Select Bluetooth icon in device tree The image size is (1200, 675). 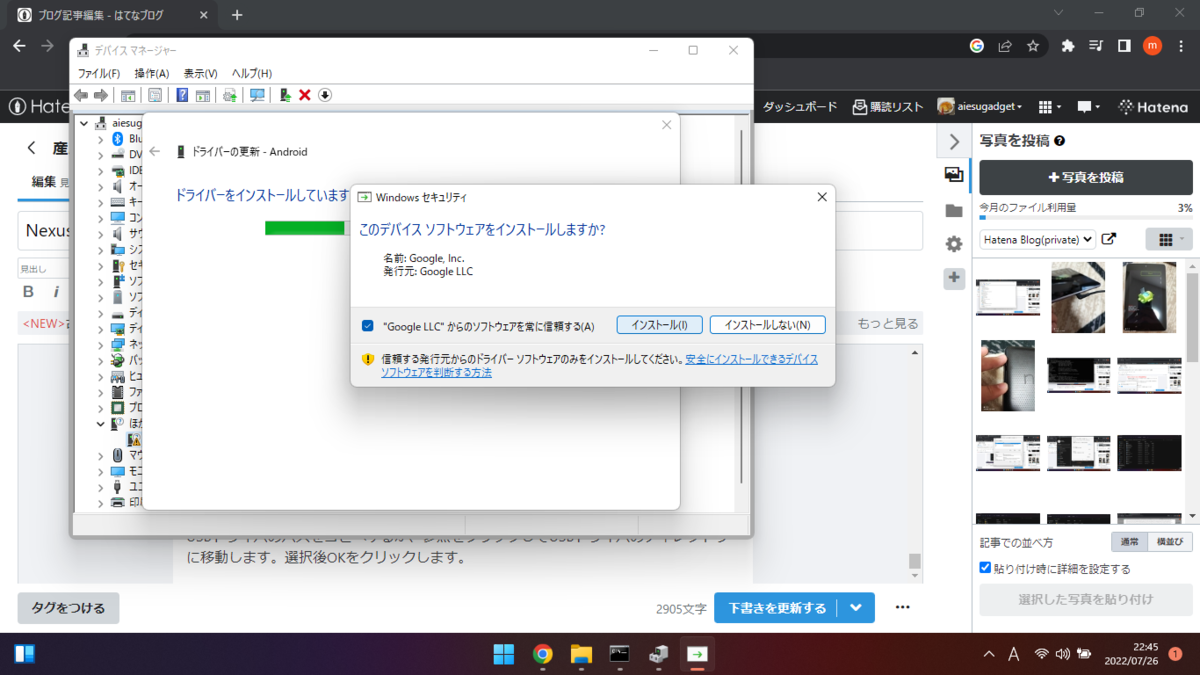(118, 139)
